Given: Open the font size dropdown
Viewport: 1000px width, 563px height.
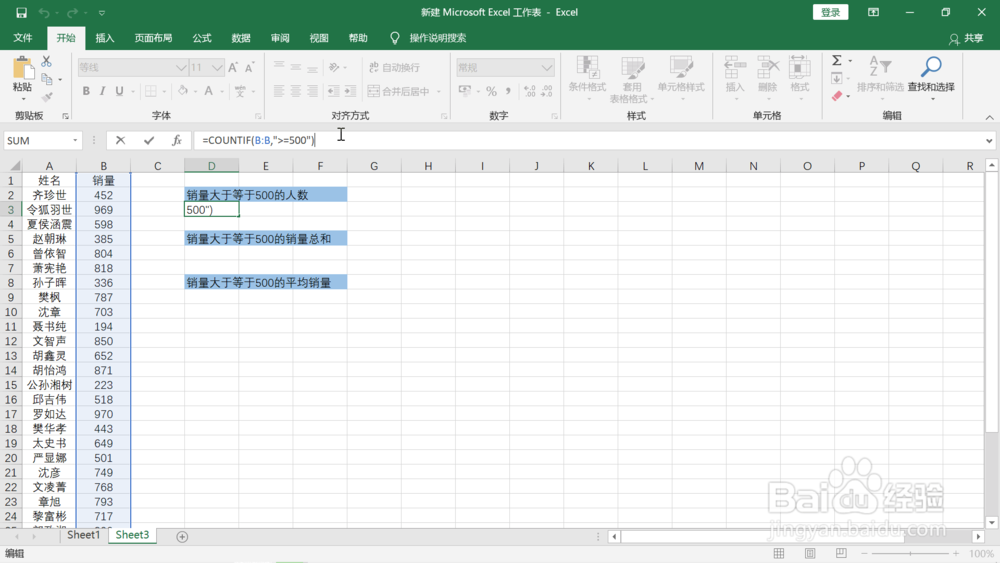Looking at the screenshot, I should tap(217, 68).
